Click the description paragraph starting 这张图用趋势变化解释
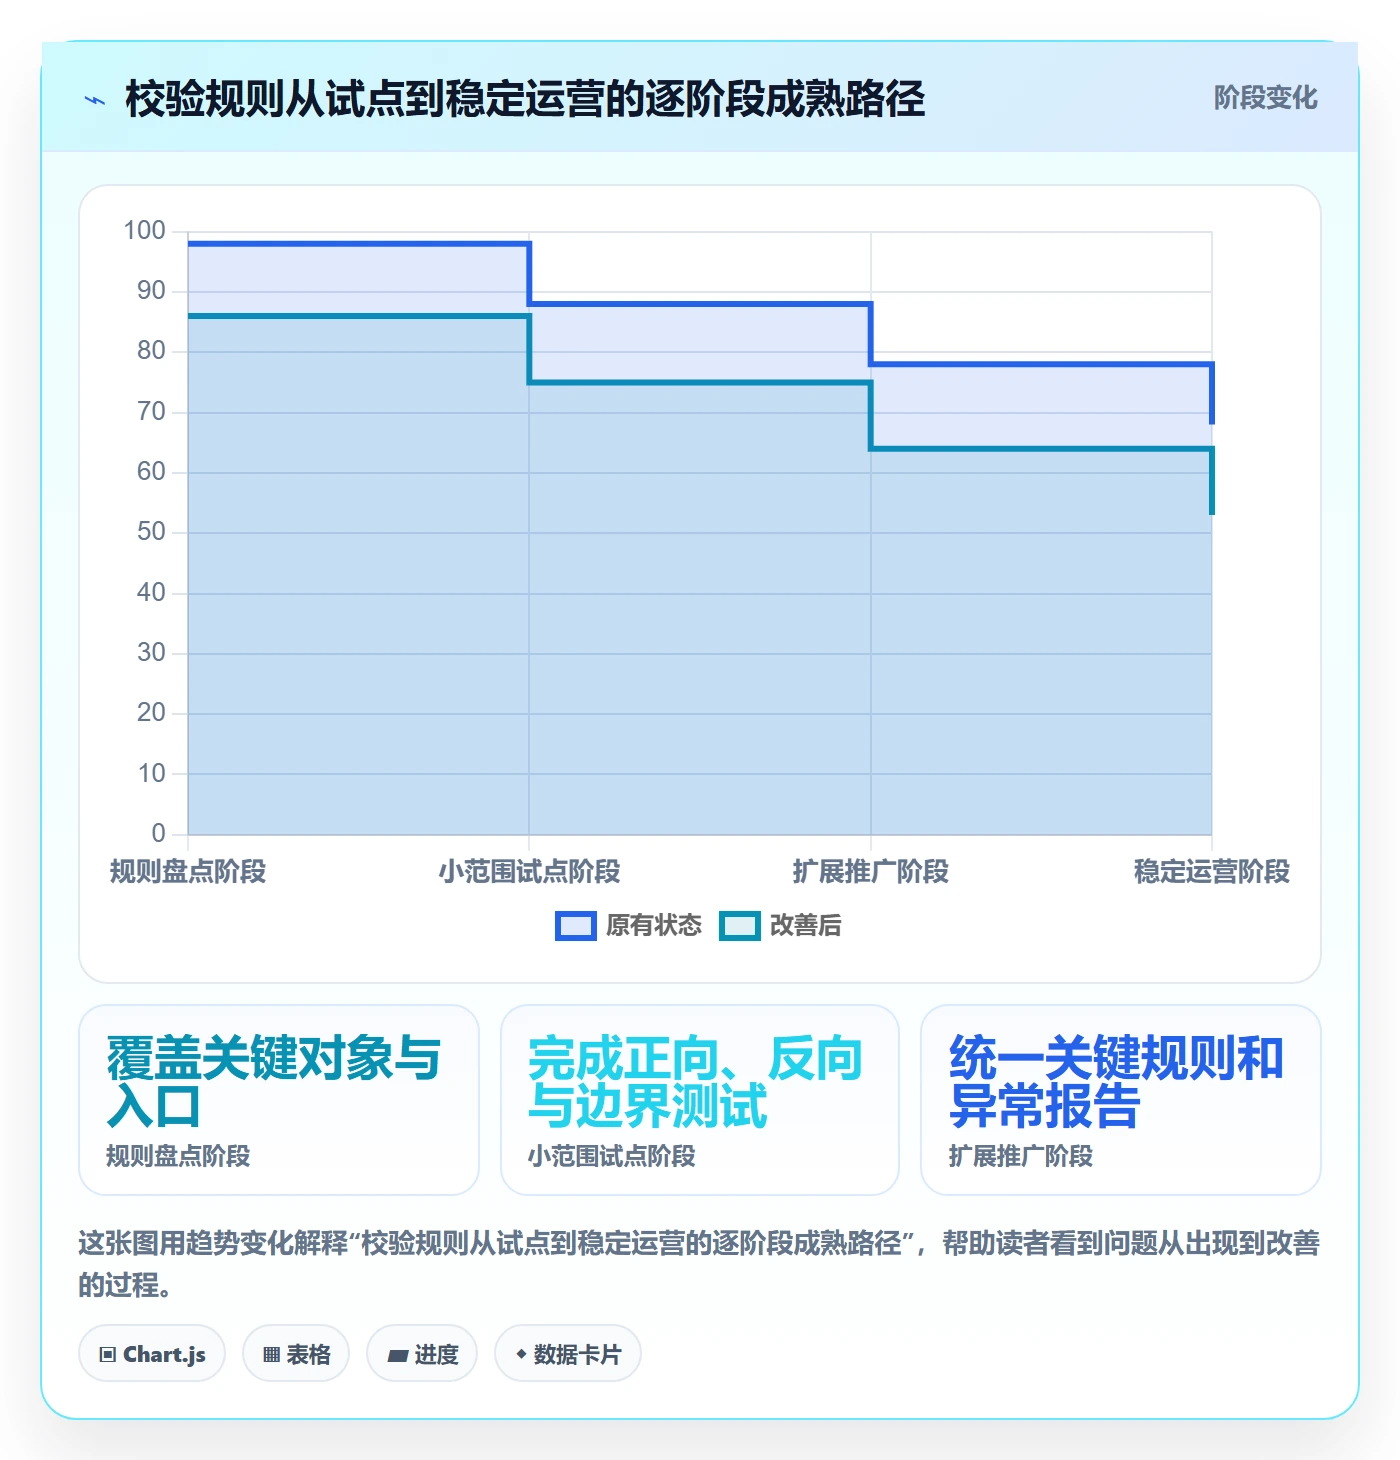1400x1460 pixels. click(x=699, y=1264)
